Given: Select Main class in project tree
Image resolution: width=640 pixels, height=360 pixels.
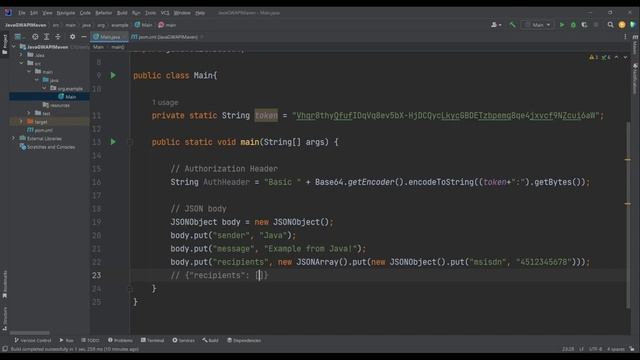Looking at the screenshot, I should (x=67, y=97).
